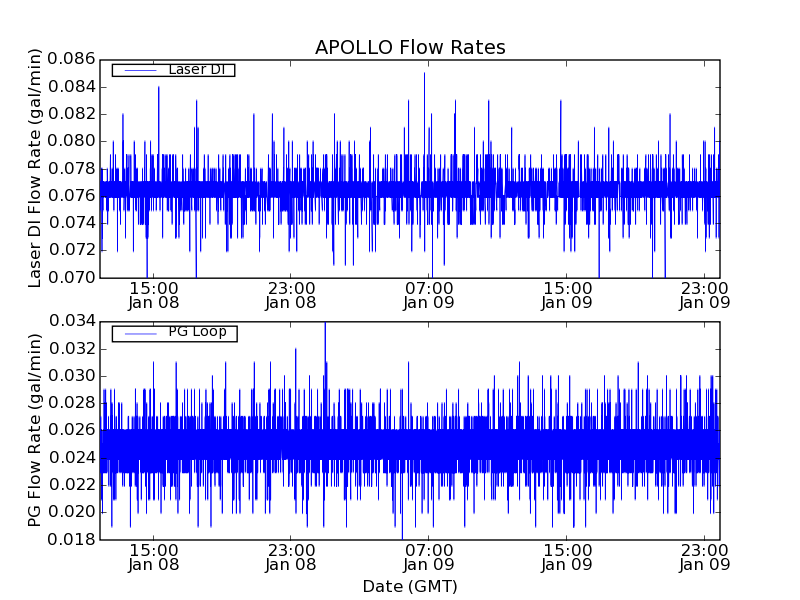Click the 0.074 tick label on top plot
Viewport: 800px width, 600px height.
click(x=71, y=223)
